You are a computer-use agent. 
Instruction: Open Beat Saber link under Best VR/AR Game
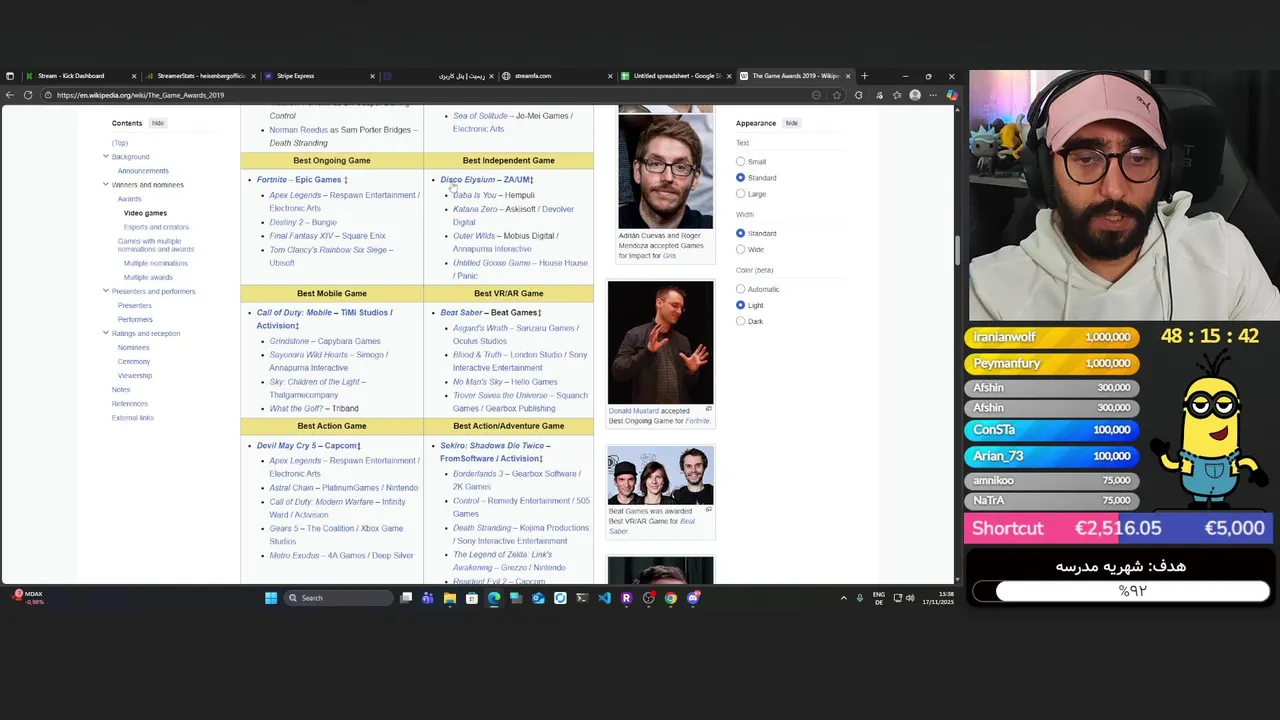(461, 313)
